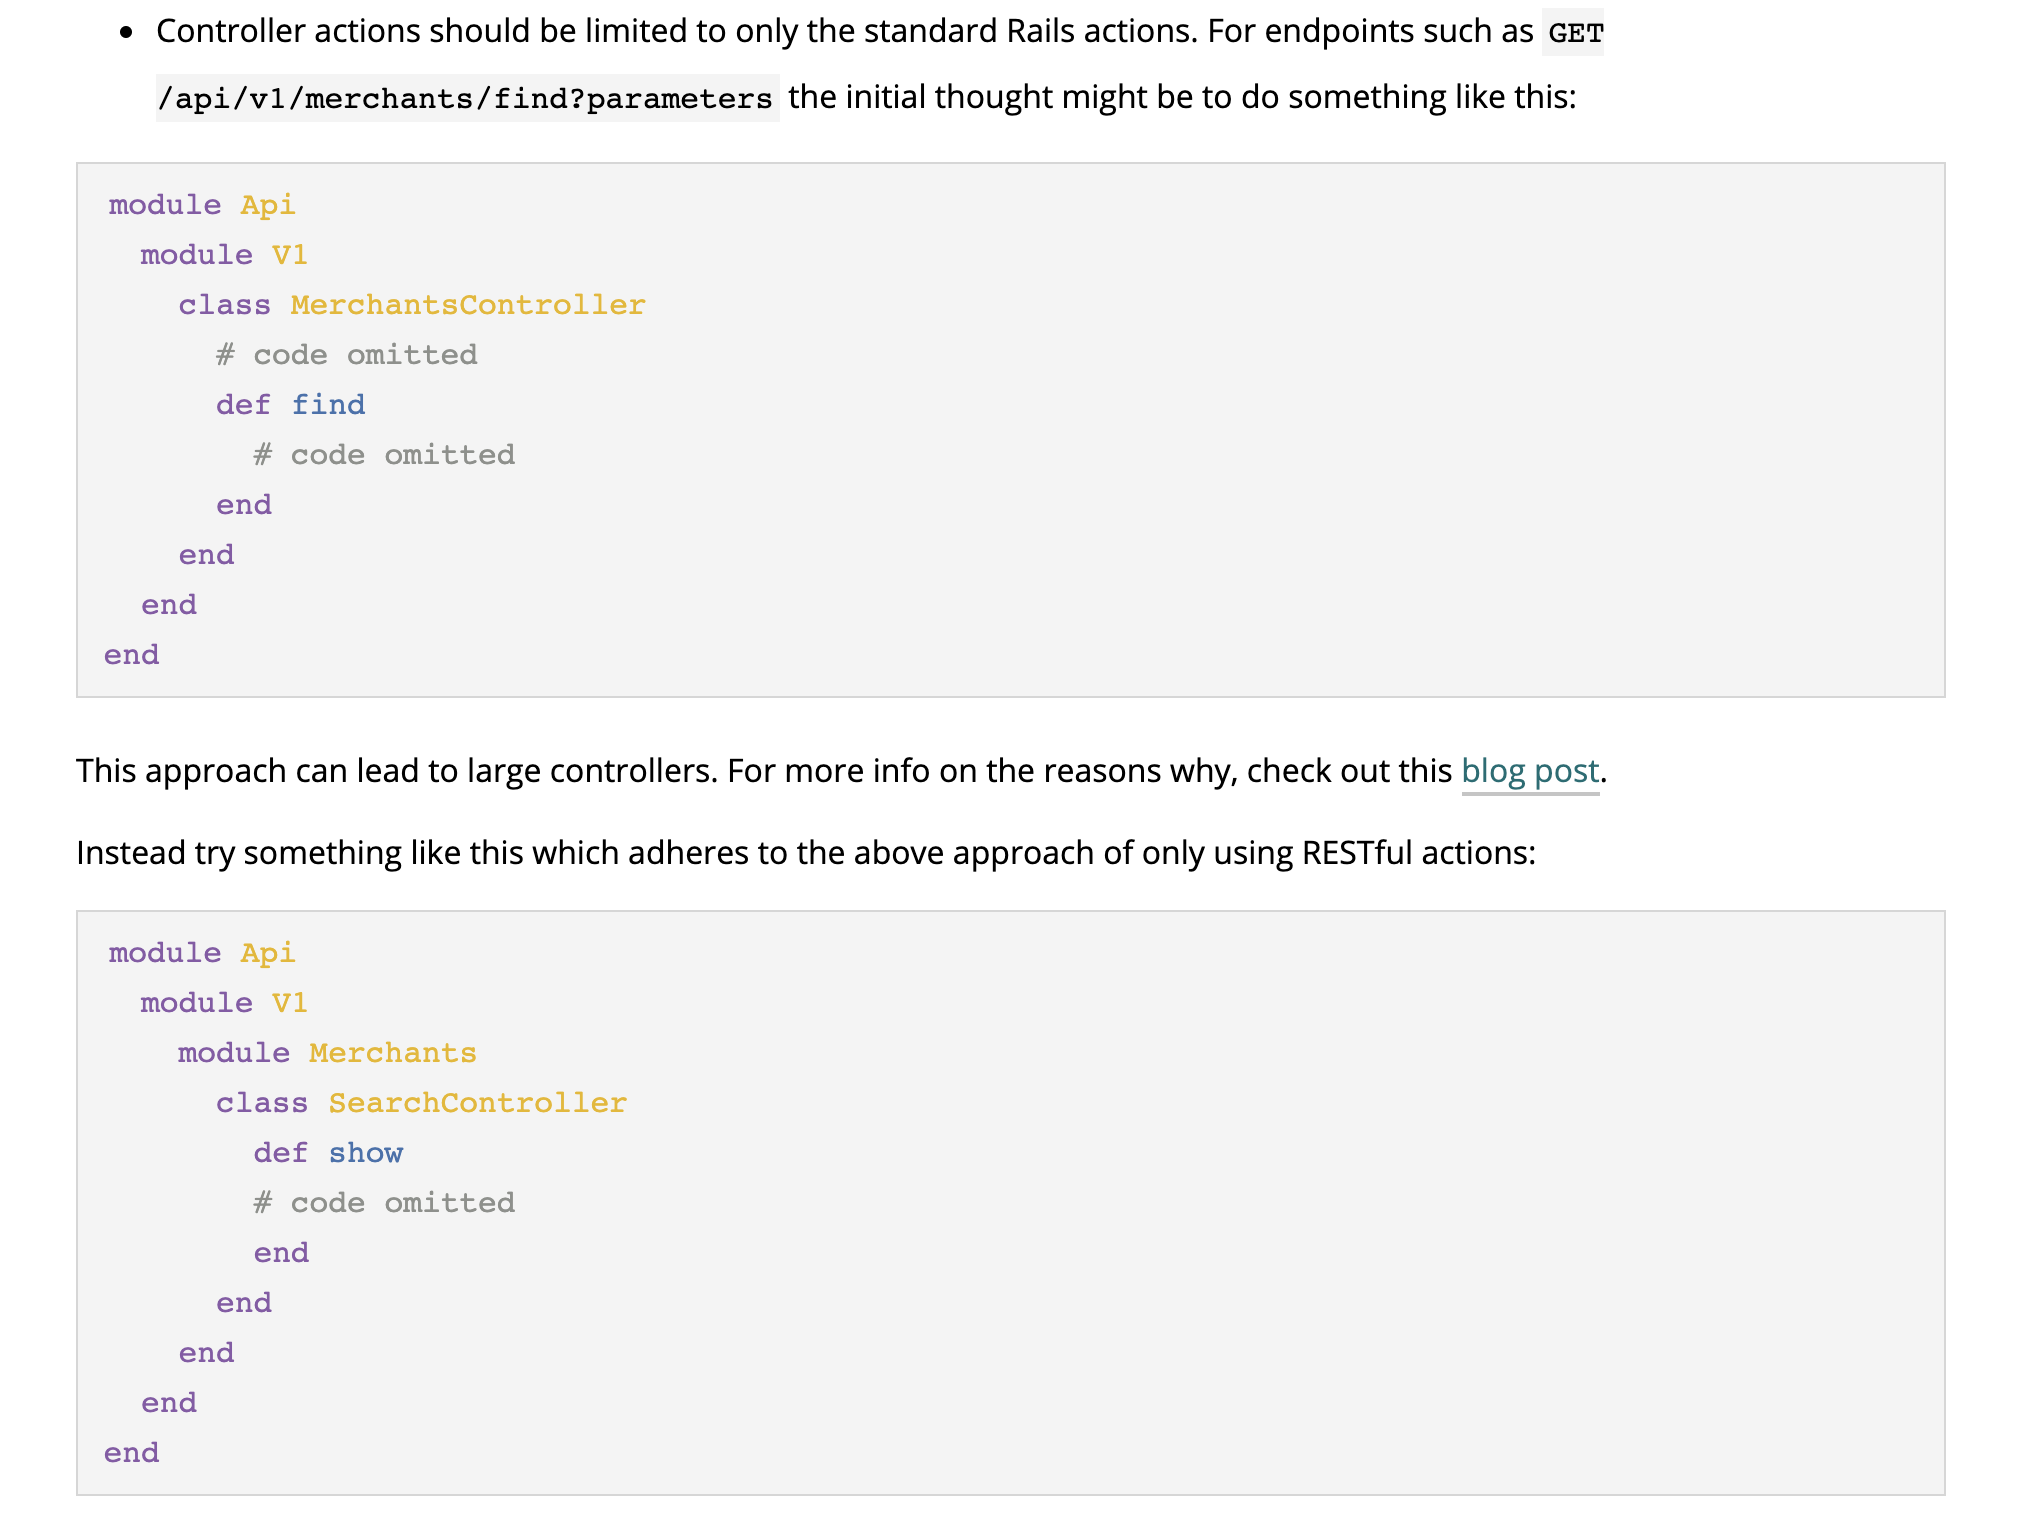Viewport: 2020px width, 1534px height.
Task: Open the blog post link
Action: tap(1530, 771)
